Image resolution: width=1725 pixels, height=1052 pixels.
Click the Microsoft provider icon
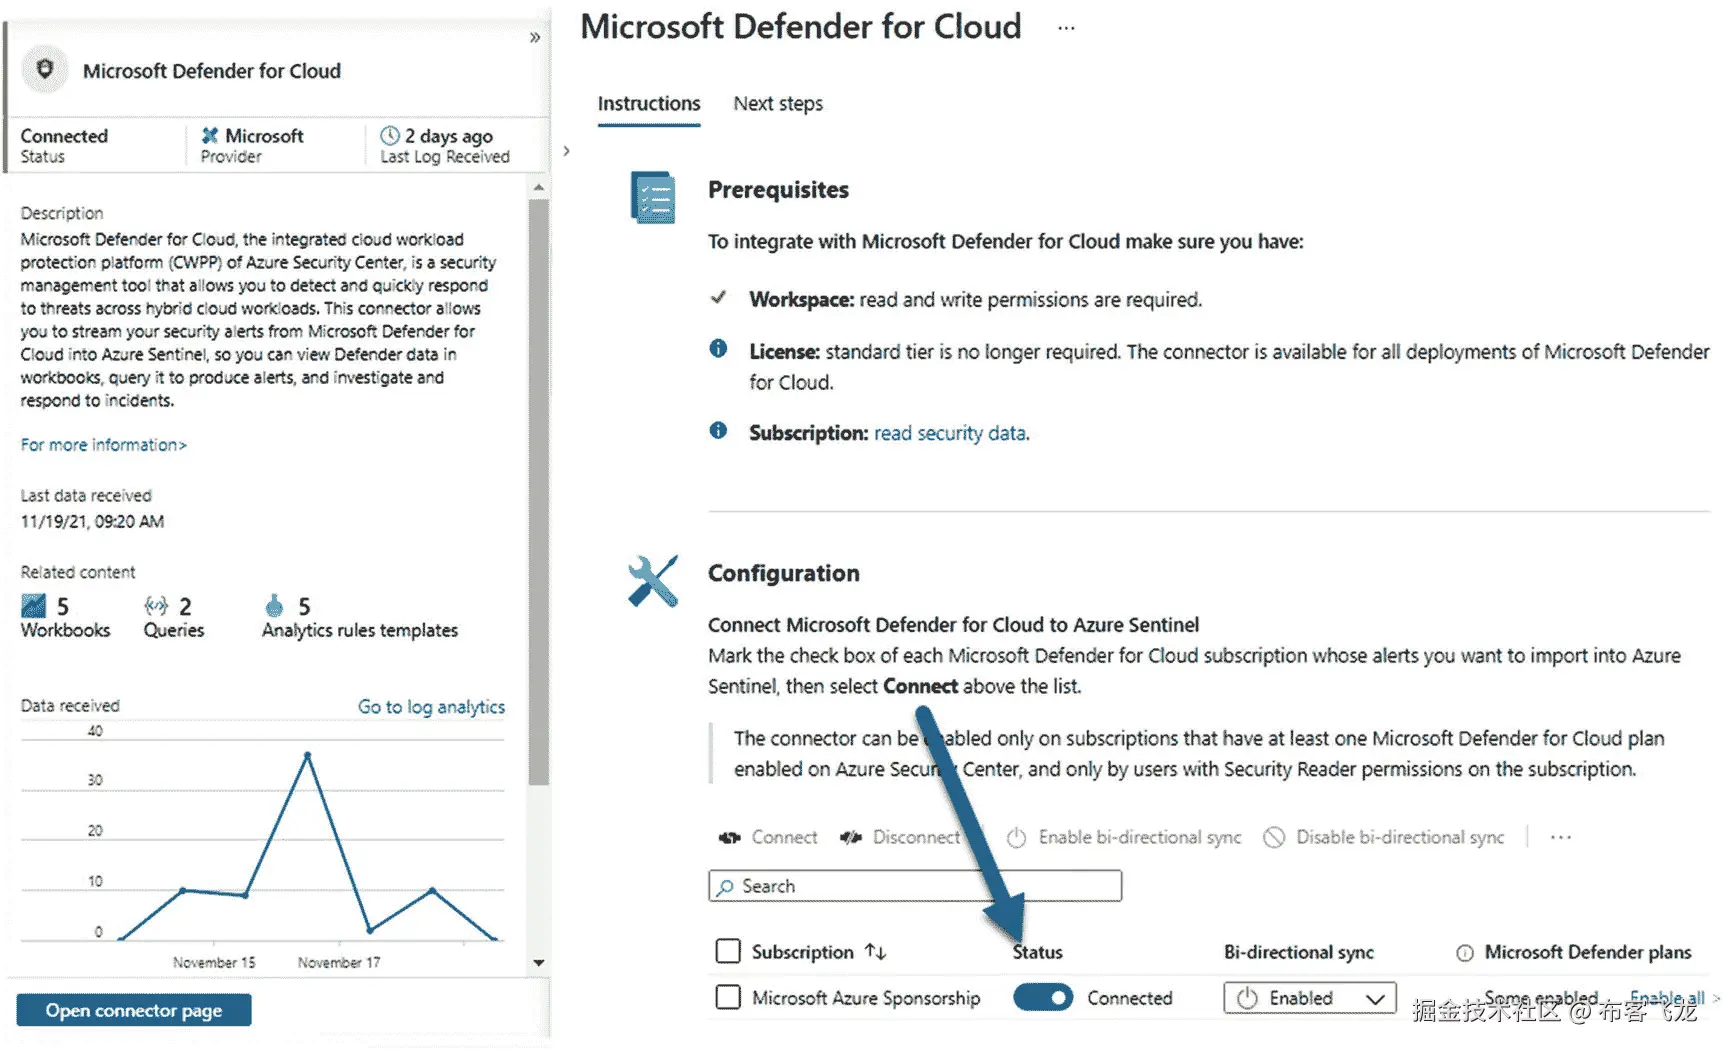[209, 136]
